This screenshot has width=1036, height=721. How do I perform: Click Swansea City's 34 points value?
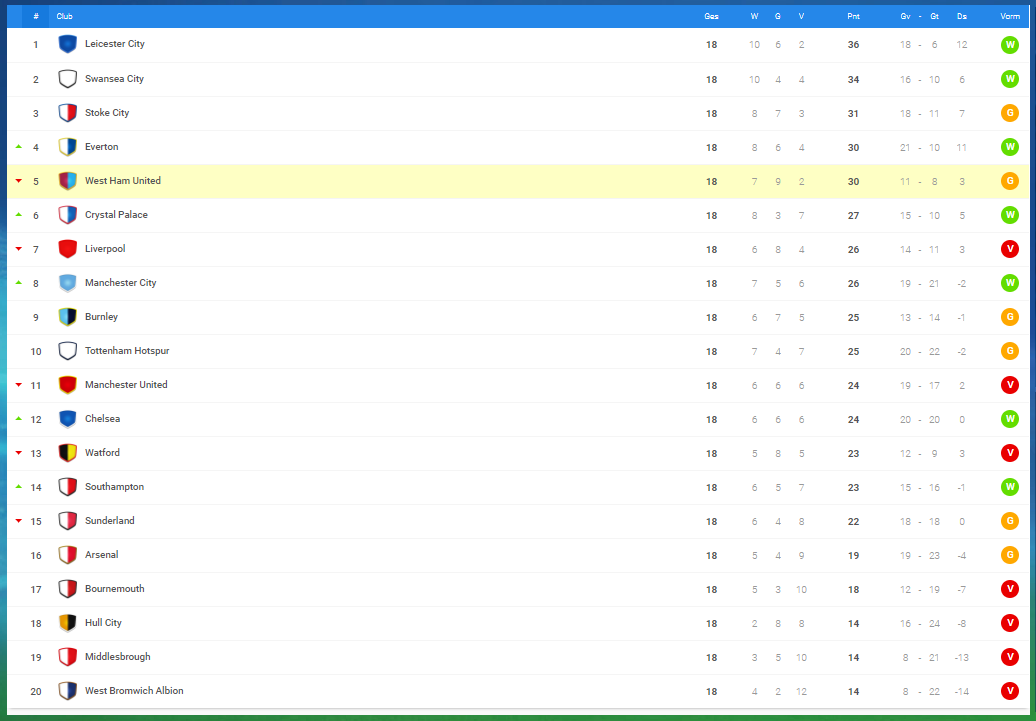[854, 79]
